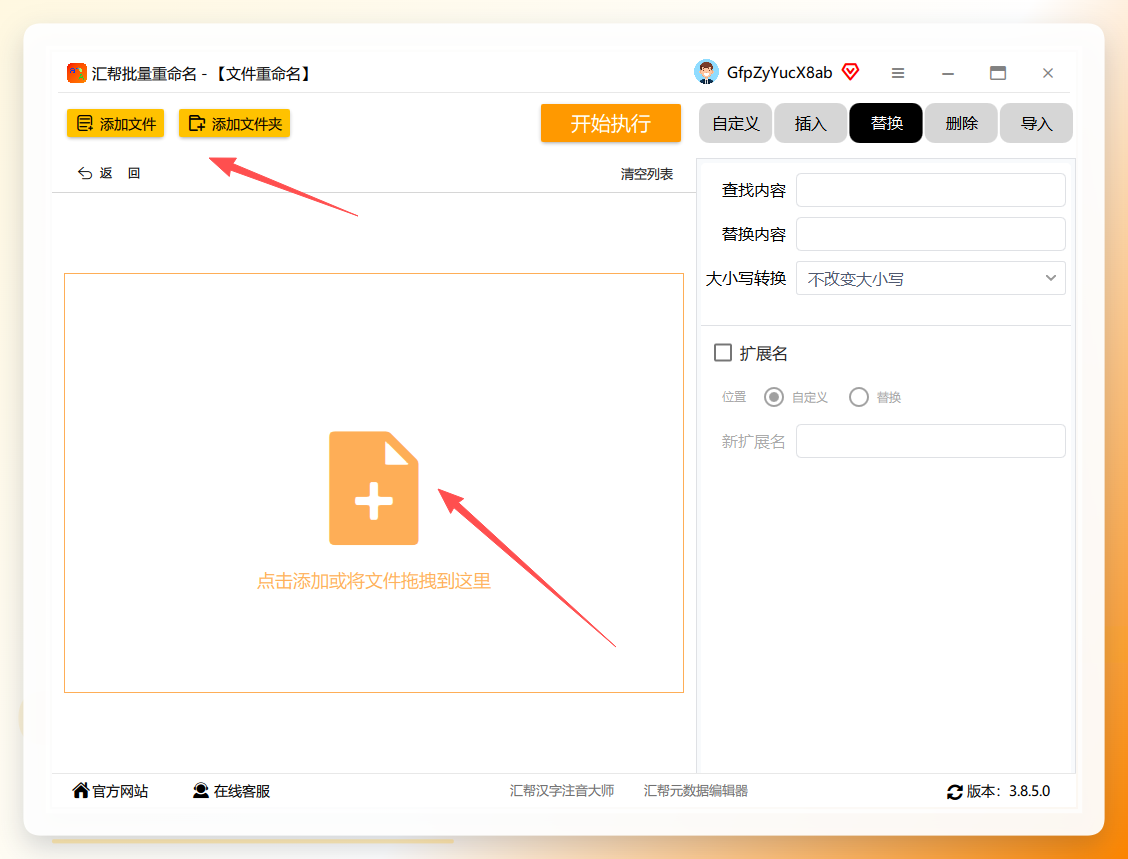Maximize the rename window
This screenshot has width=1128, height=859.
pos(998,73)
